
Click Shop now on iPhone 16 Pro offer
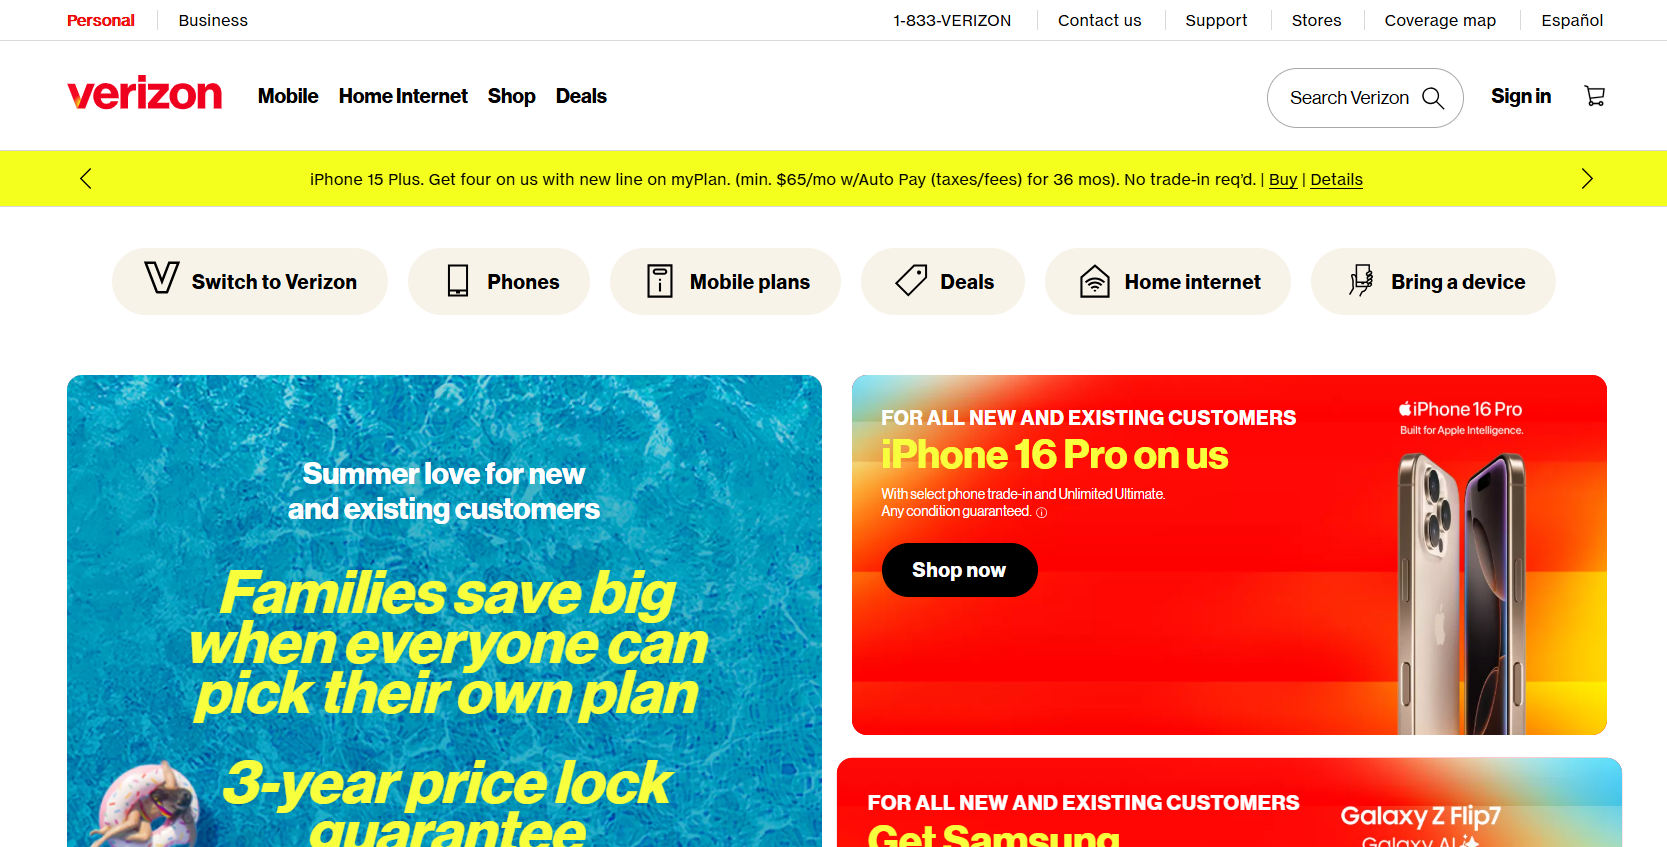coord(959,570)
